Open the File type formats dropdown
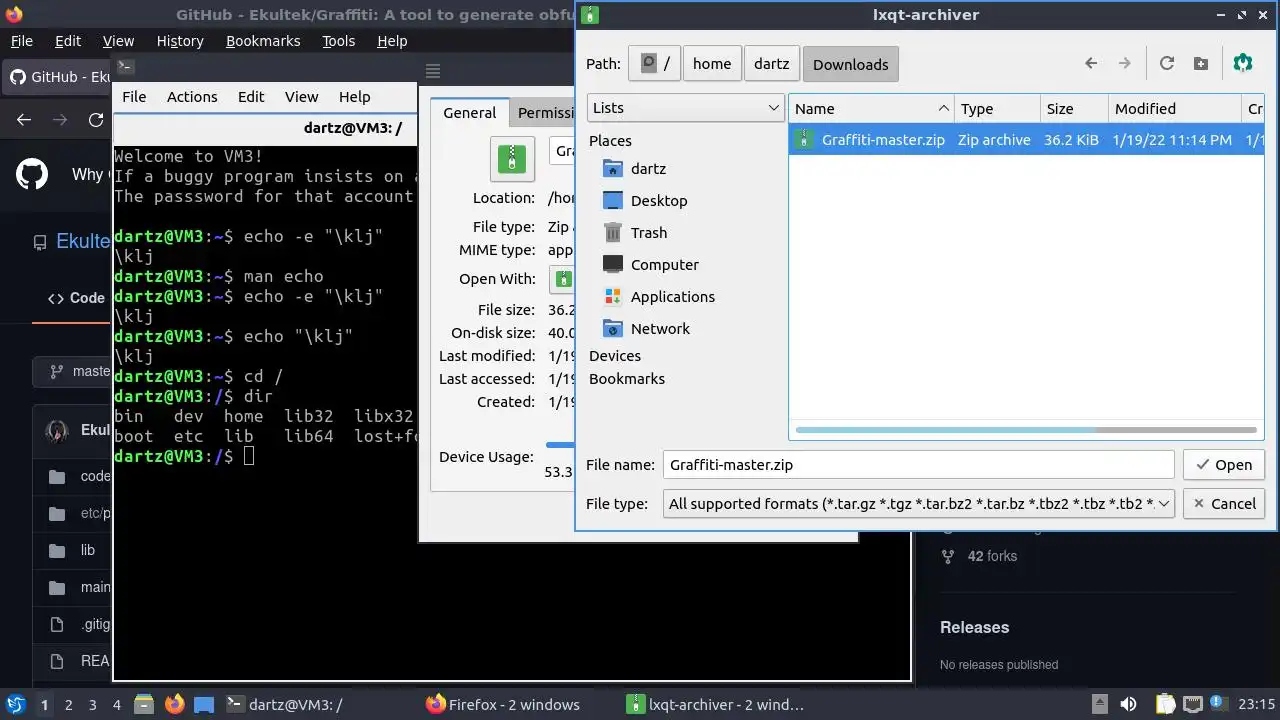 coord(918,504)
